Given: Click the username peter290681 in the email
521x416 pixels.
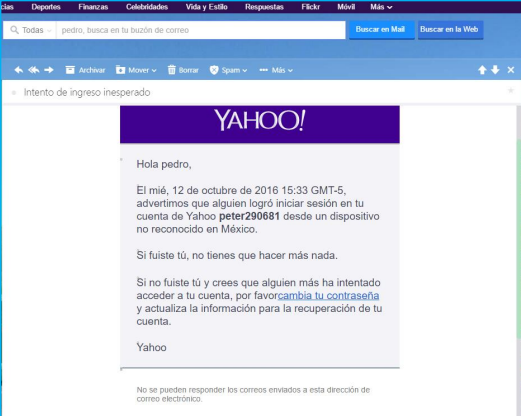Looking at the screenshot, I should pos(249,216).
